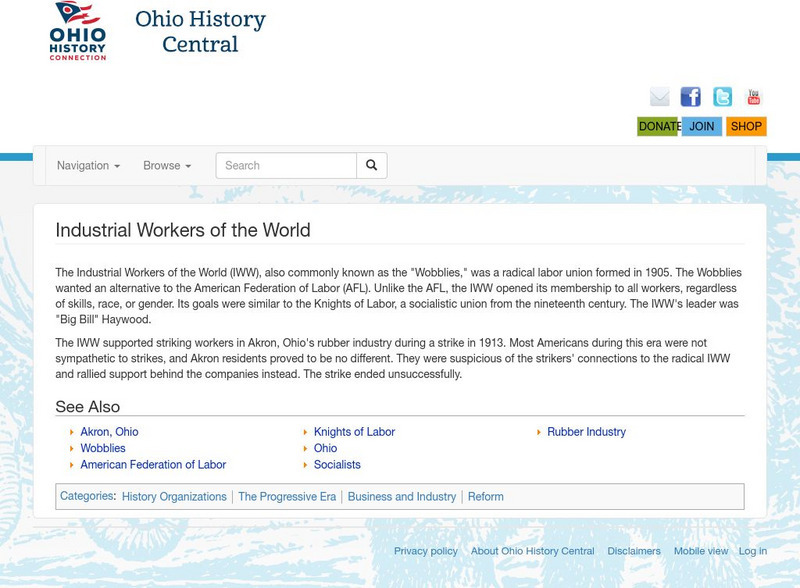This screenshot has height=588, width=800.
Task: Click the Facebook icon
Action: coord(690,97)
